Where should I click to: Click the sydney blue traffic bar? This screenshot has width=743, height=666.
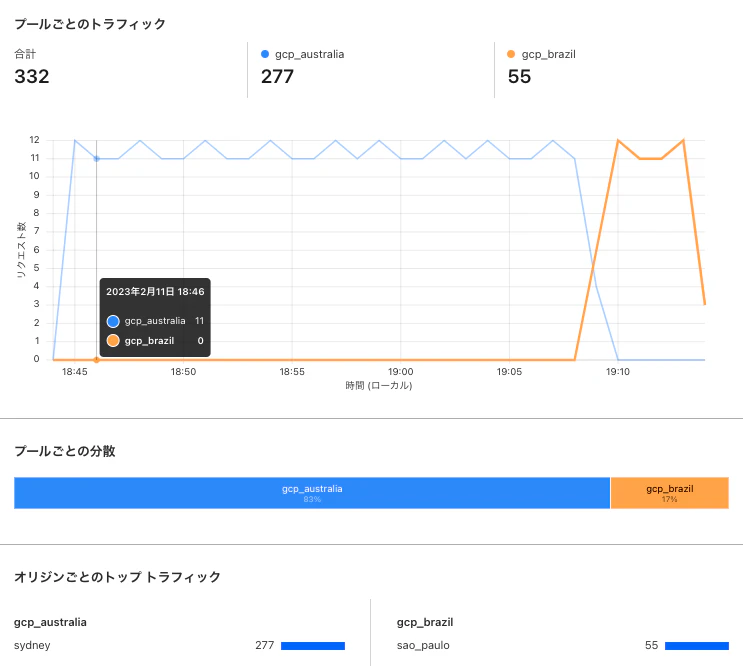(313, 646)
